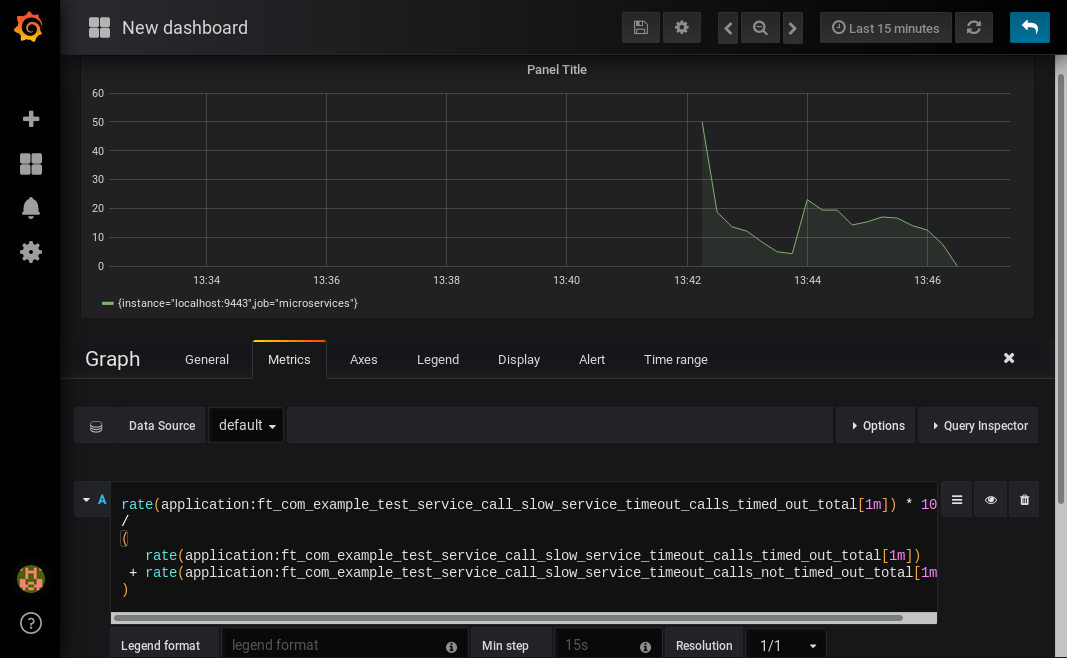This screenshot has width=1067, height=658.
Task: Switch to the Axes tab
Action: (x=363, y=360)
